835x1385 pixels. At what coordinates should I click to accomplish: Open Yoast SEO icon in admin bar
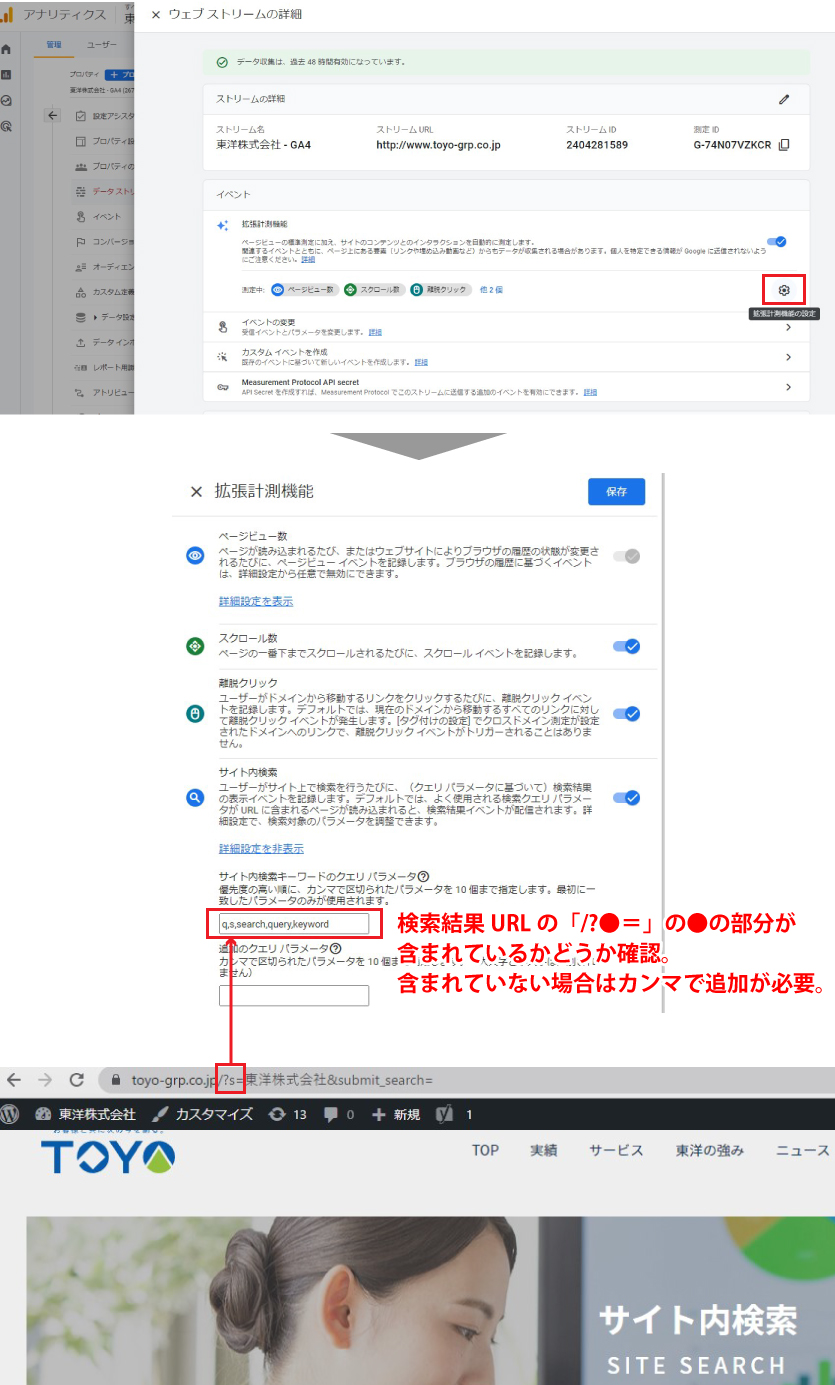pyautogui.click(x=446, y=1113)
